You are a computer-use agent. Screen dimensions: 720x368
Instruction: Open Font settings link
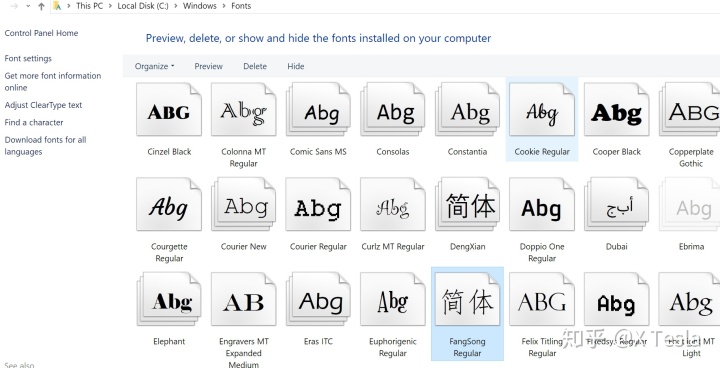pos(28,58)
